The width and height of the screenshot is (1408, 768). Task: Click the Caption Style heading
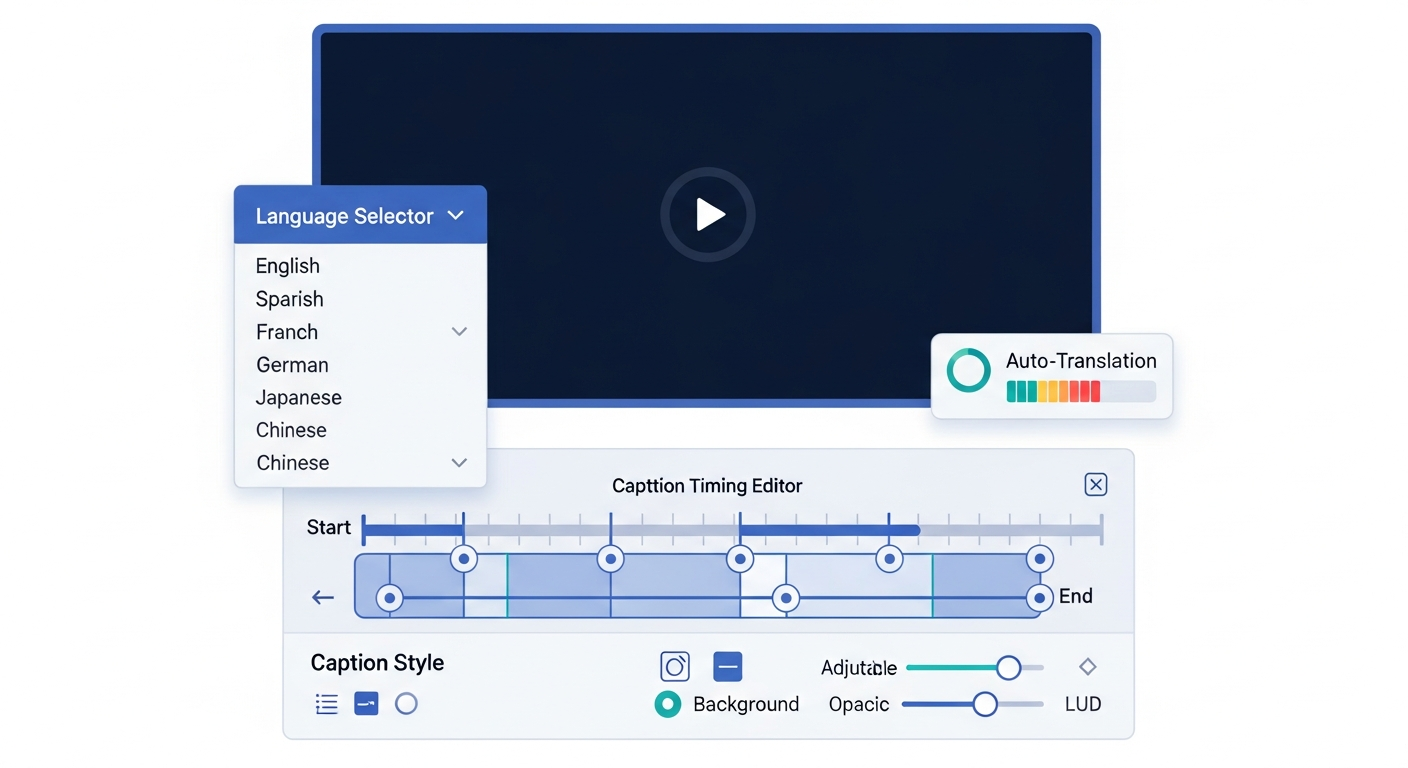tap(377, 663)
